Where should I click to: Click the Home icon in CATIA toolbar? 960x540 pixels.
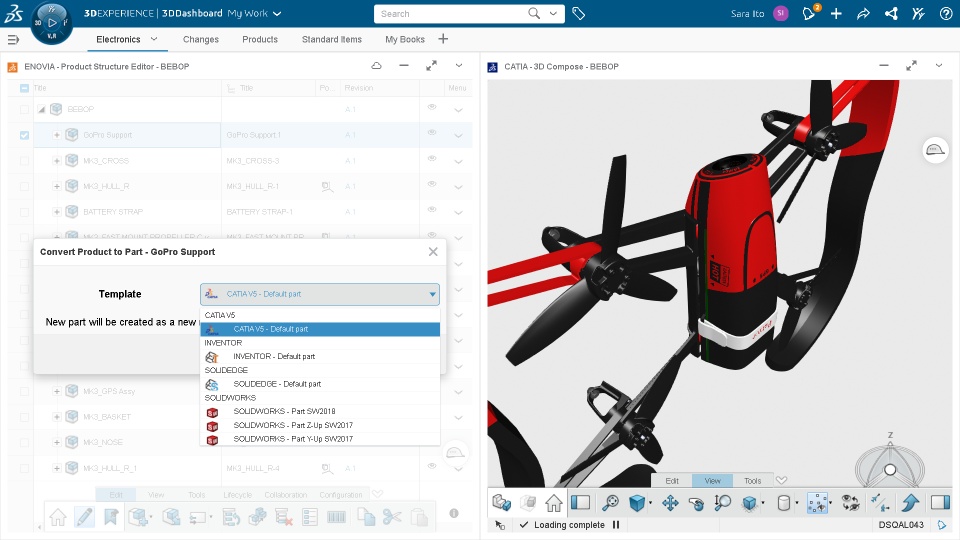(x=553, y=503)
